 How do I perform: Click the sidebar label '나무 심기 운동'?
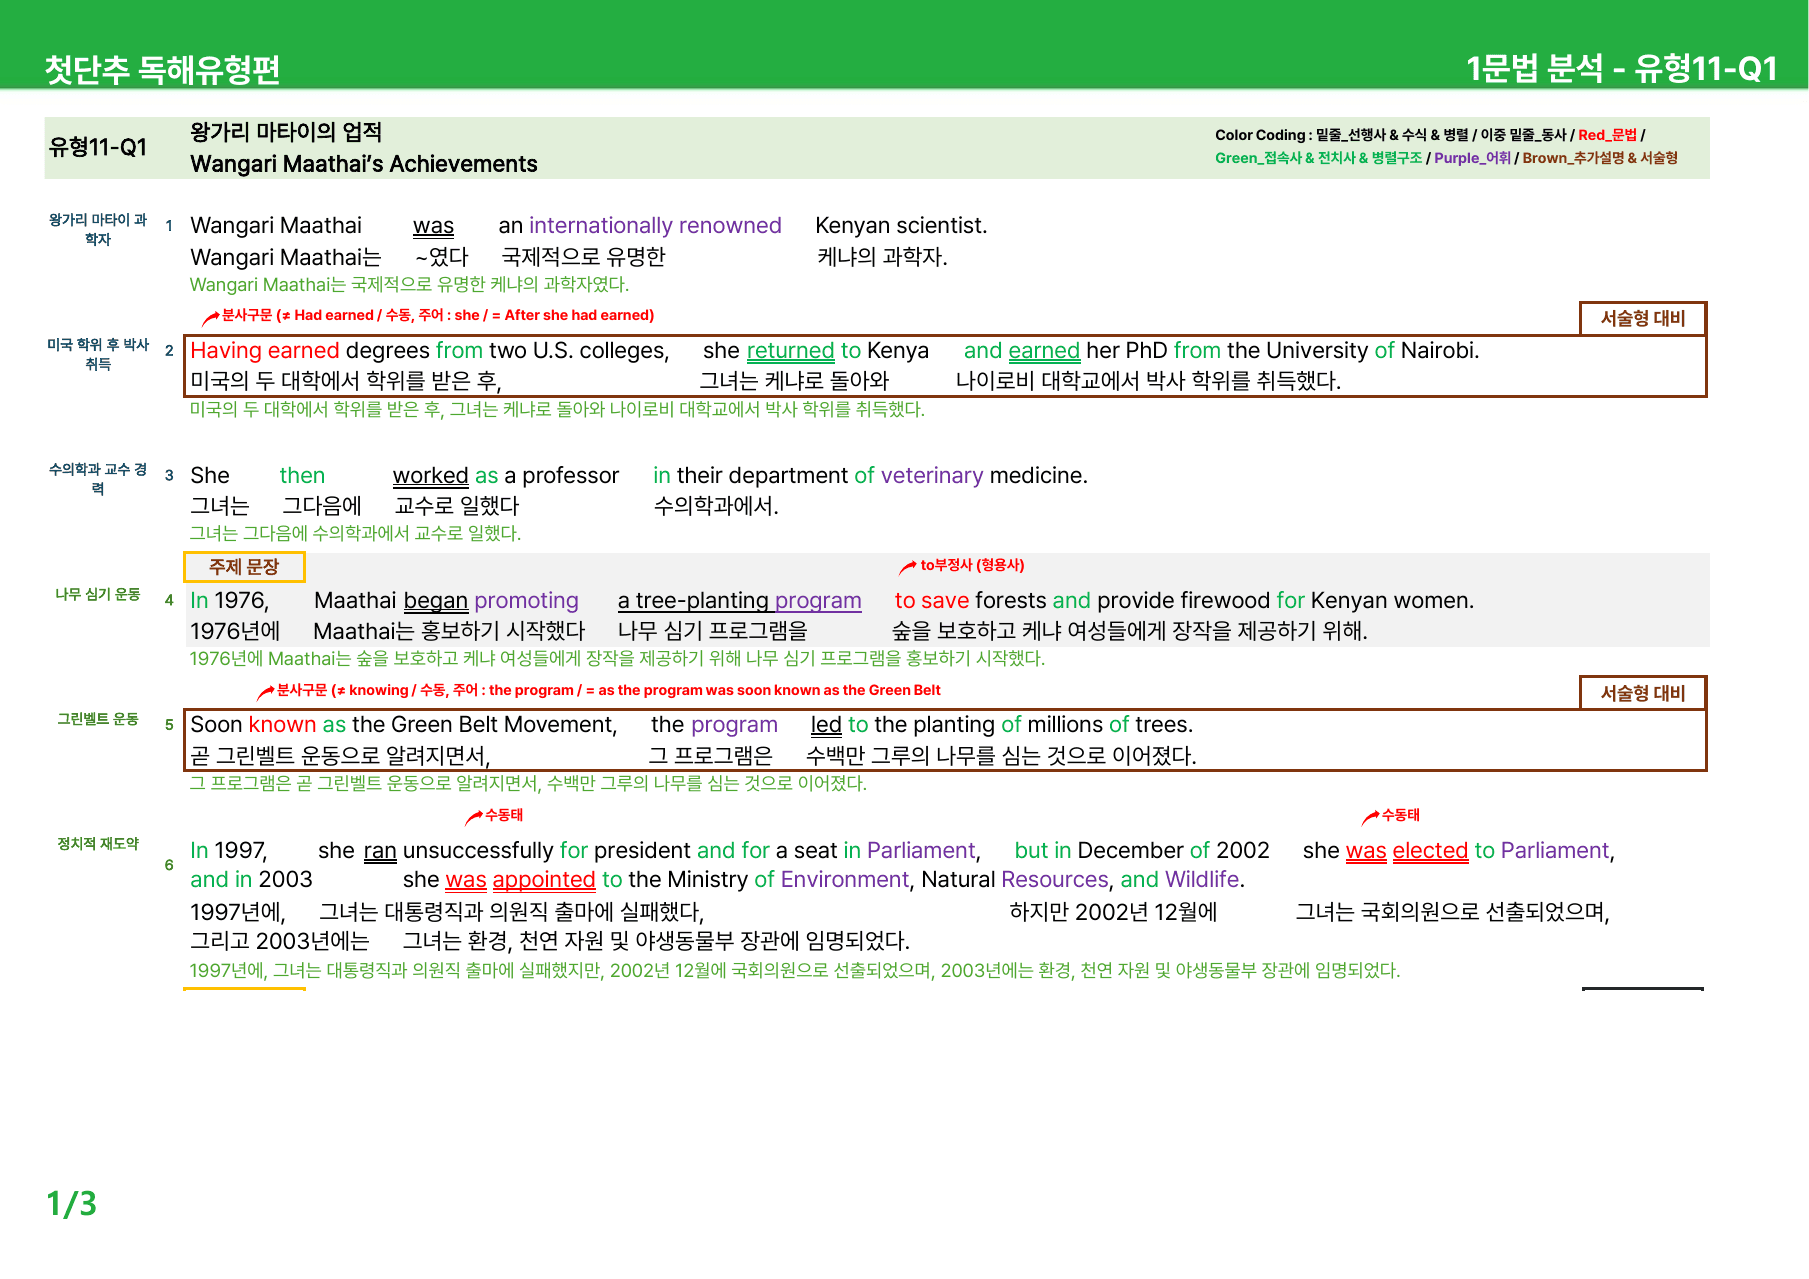click(x=98, y=594)
